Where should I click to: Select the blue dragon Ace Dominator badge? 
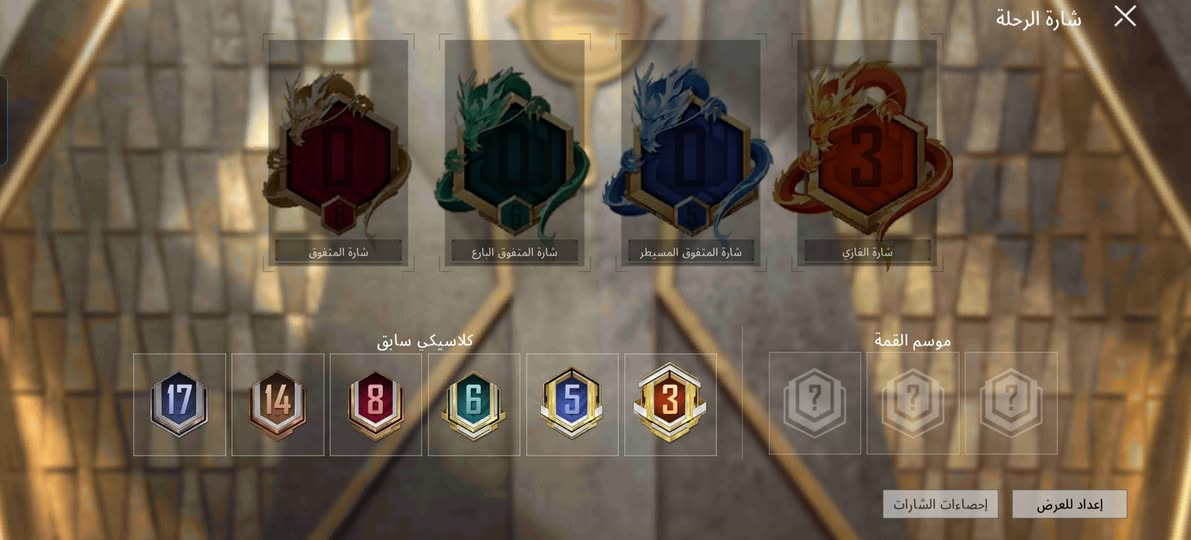[x=690, y=152]
